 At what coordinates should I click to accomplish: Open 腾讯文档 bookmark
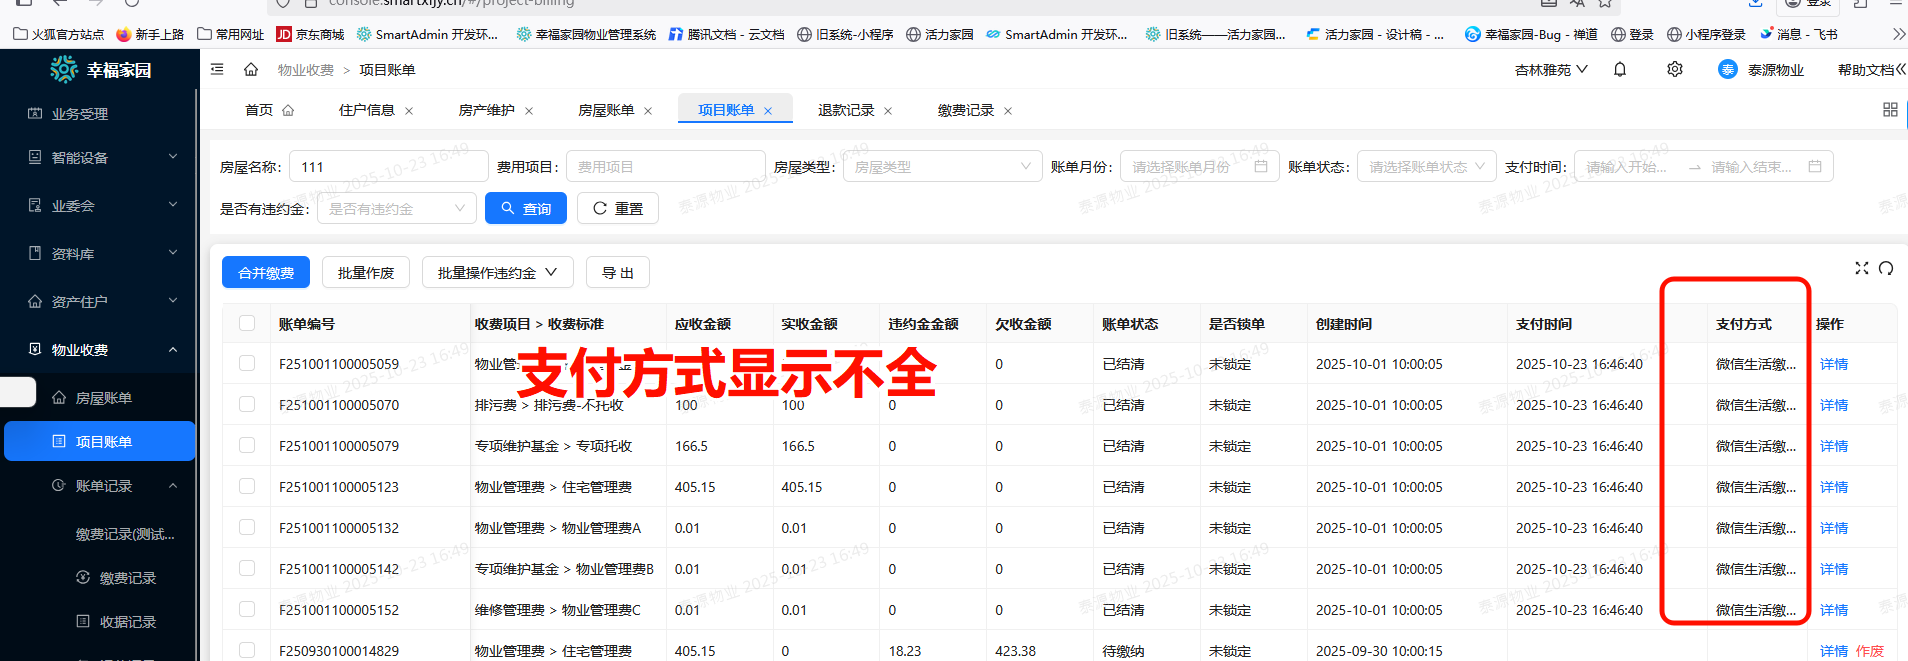(x=727, y=34)
